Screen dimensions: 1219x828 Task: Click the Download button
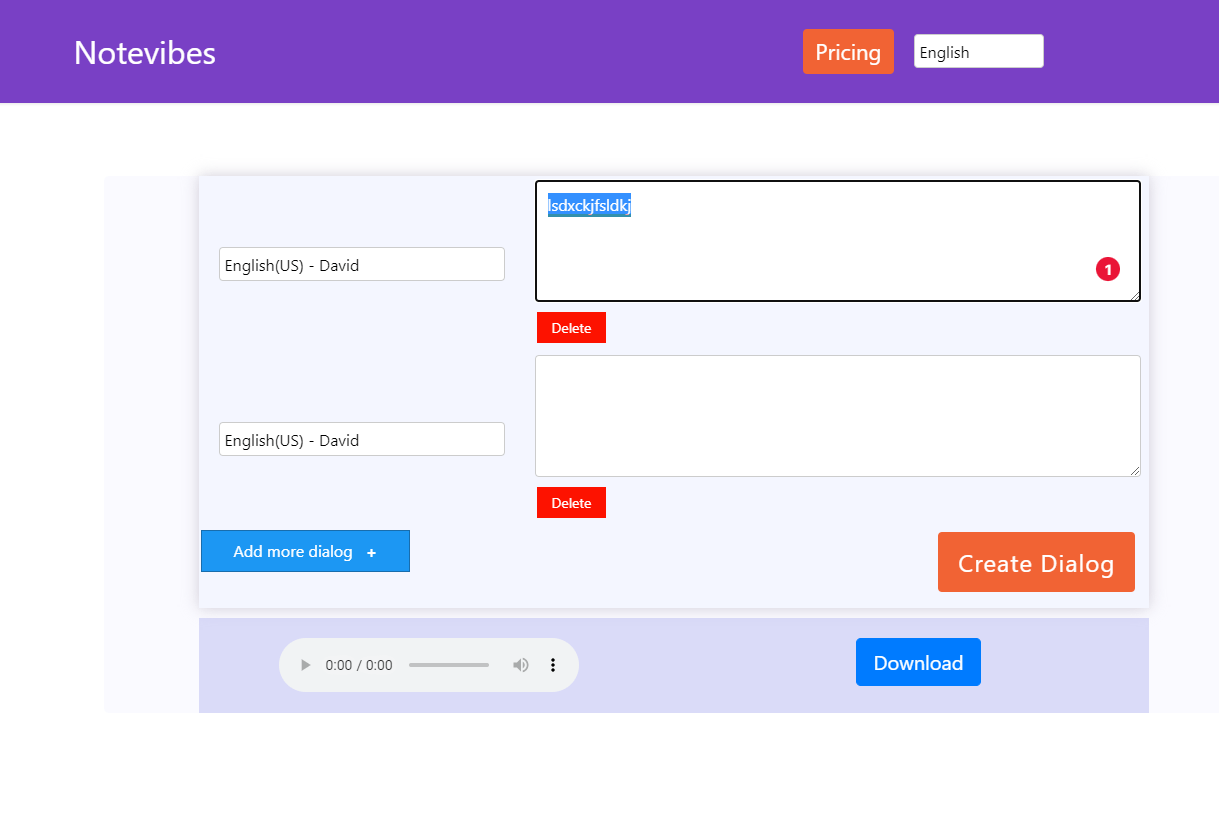pos(917,662)
